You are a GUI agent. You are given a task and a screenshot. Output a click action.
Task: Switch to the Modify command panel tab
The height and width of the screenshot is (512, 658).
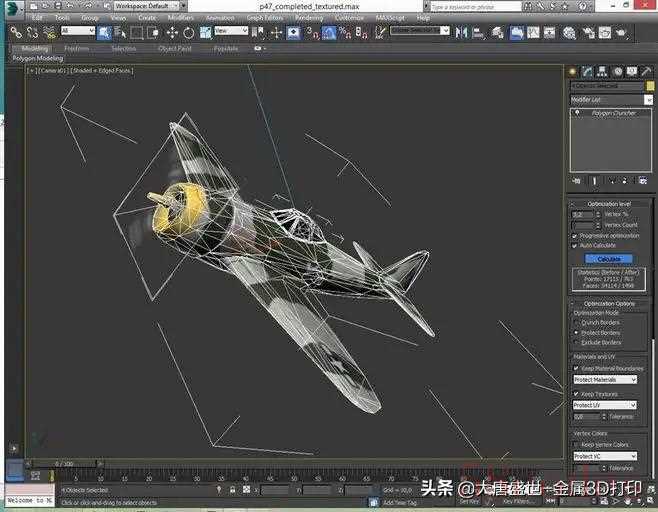(588, 72)
